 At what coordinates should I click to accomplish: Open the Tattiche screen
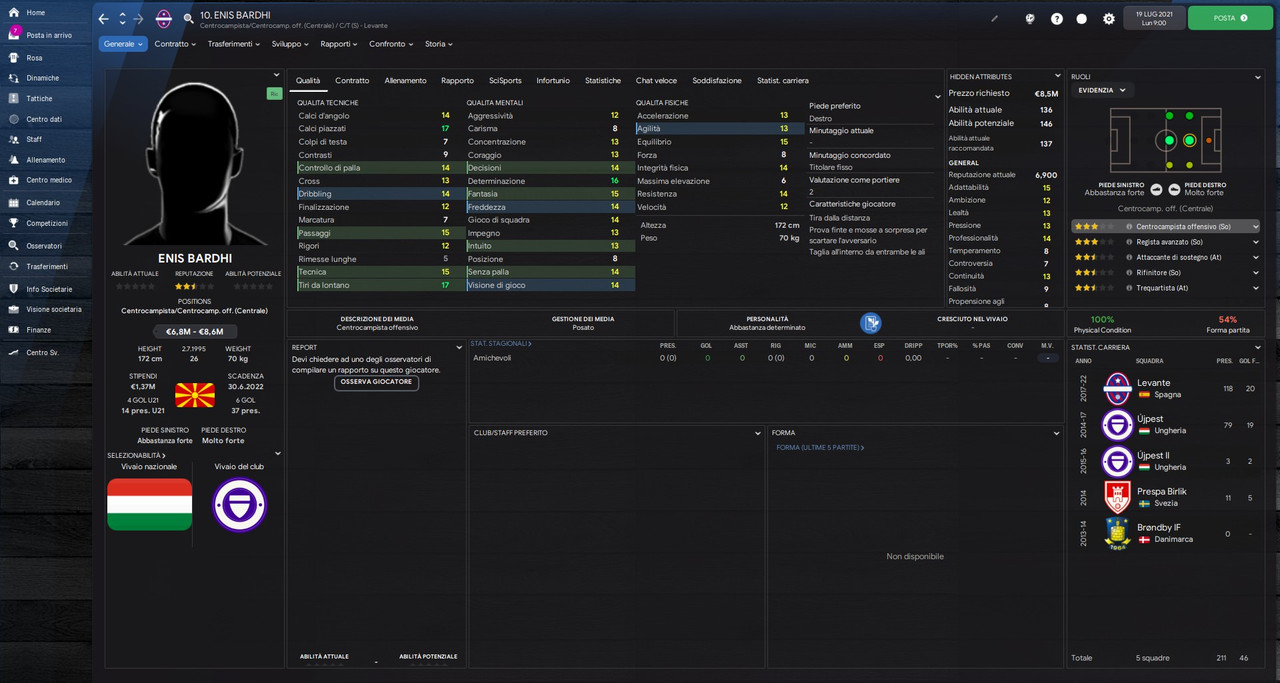pos(39,99)
